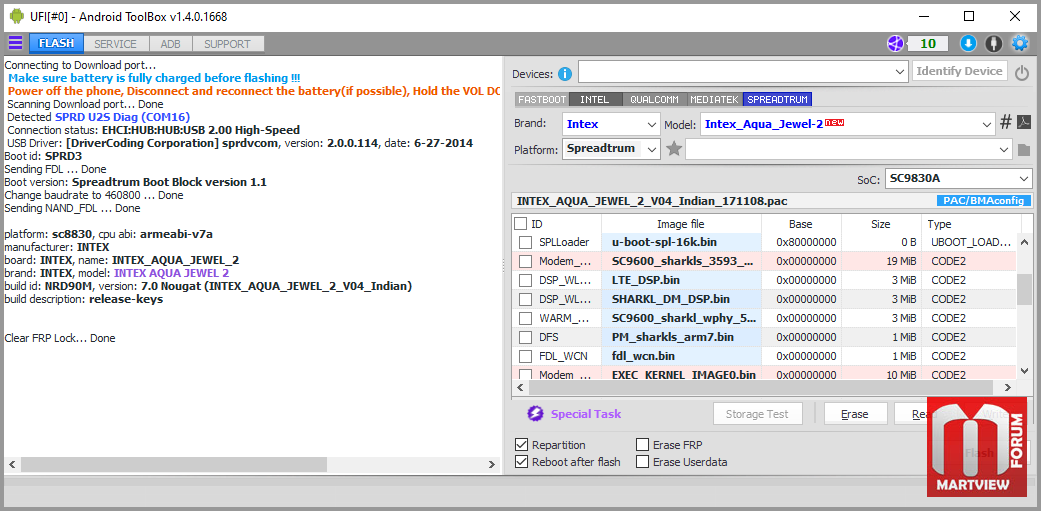Screen dimensions: 1041x511
Task: Check the WARM partition row checkbox
Action: [x=525, y=318]
